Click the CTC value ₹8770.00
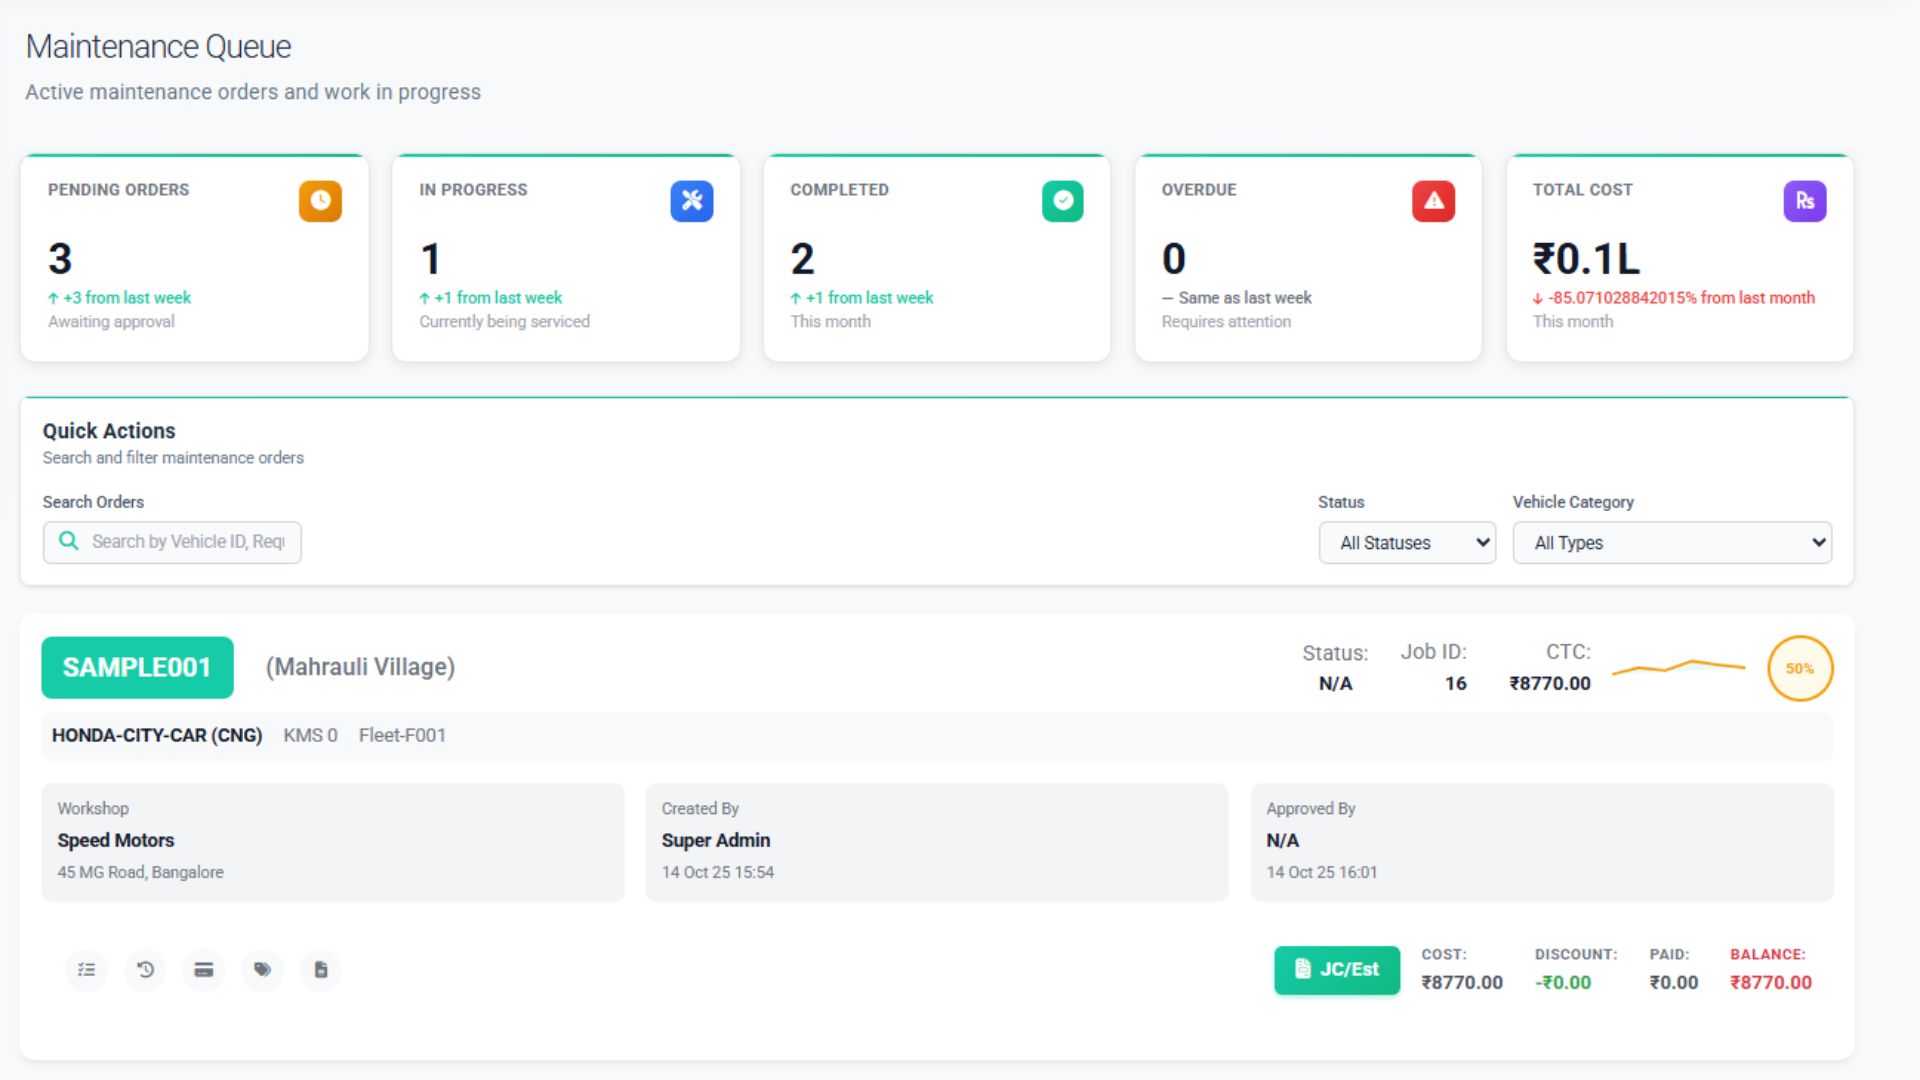The image size is (1920, 1080). click(1550, 683)
